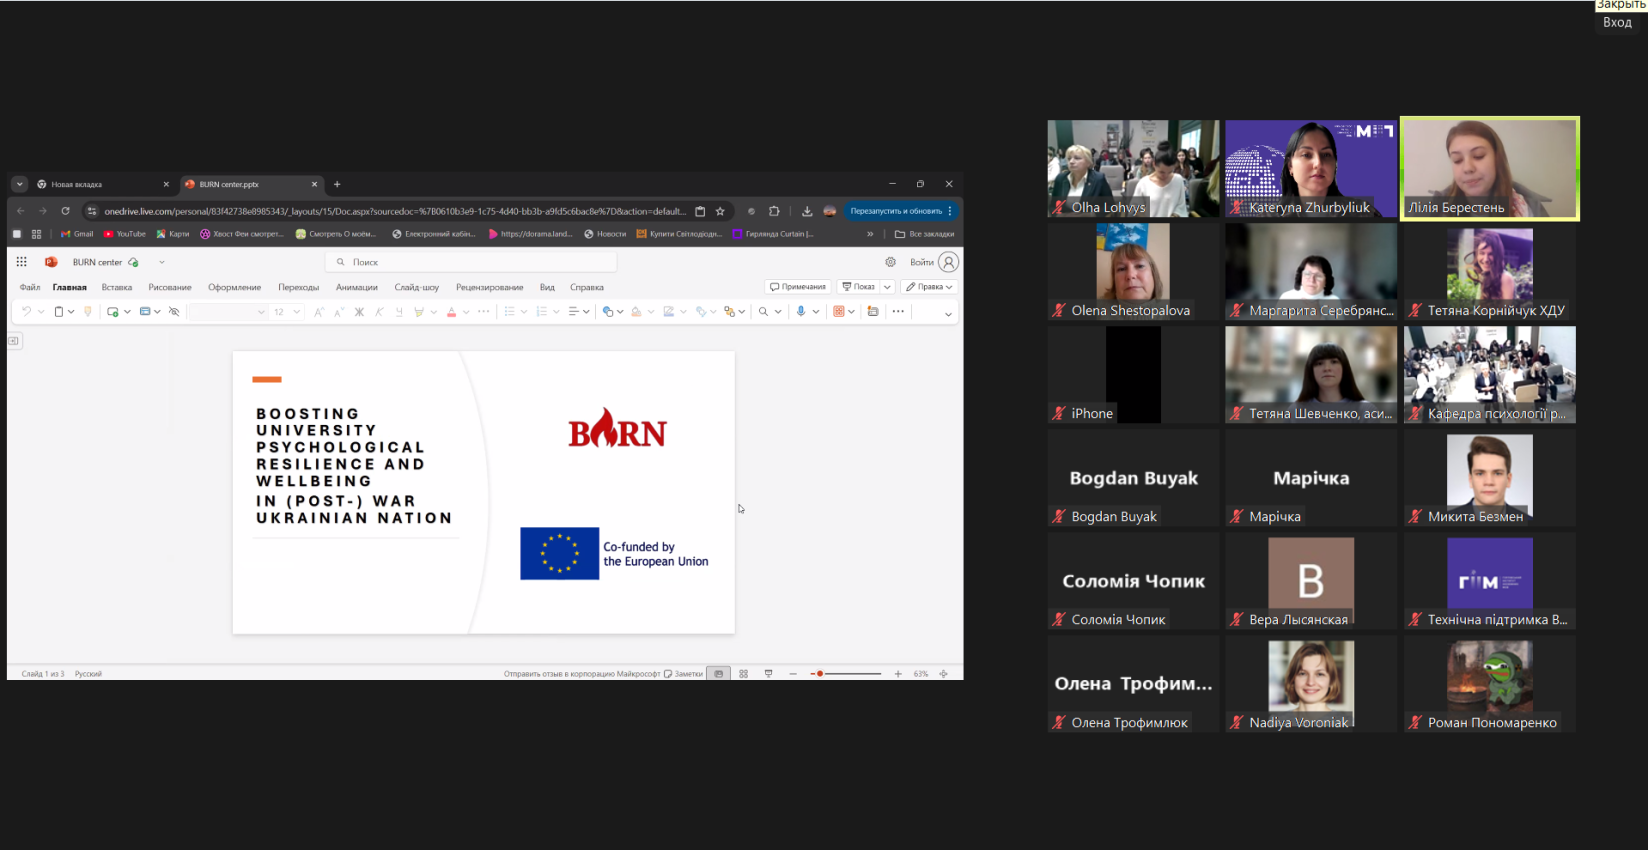
Task: Open the settings gear icon in PowerPoint
Action: (890, 262)
